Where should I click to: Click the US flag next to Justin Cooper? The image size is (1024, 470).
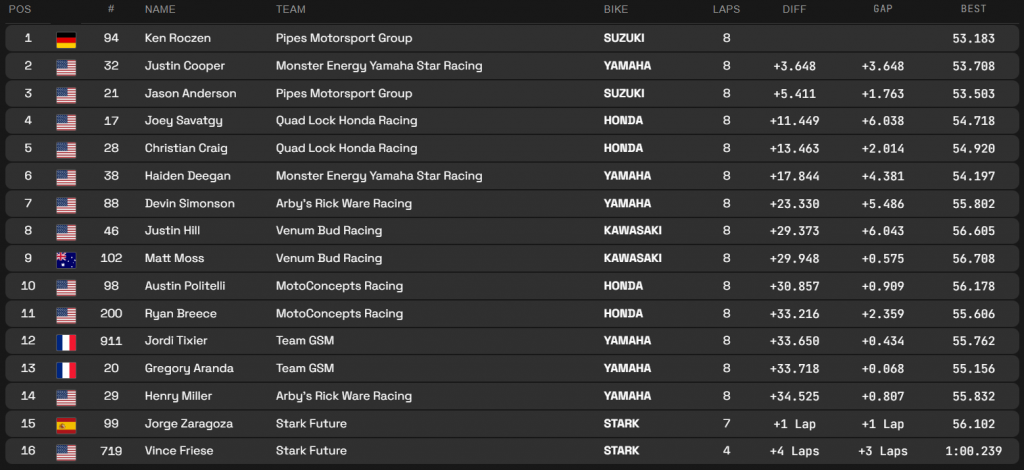66,66
